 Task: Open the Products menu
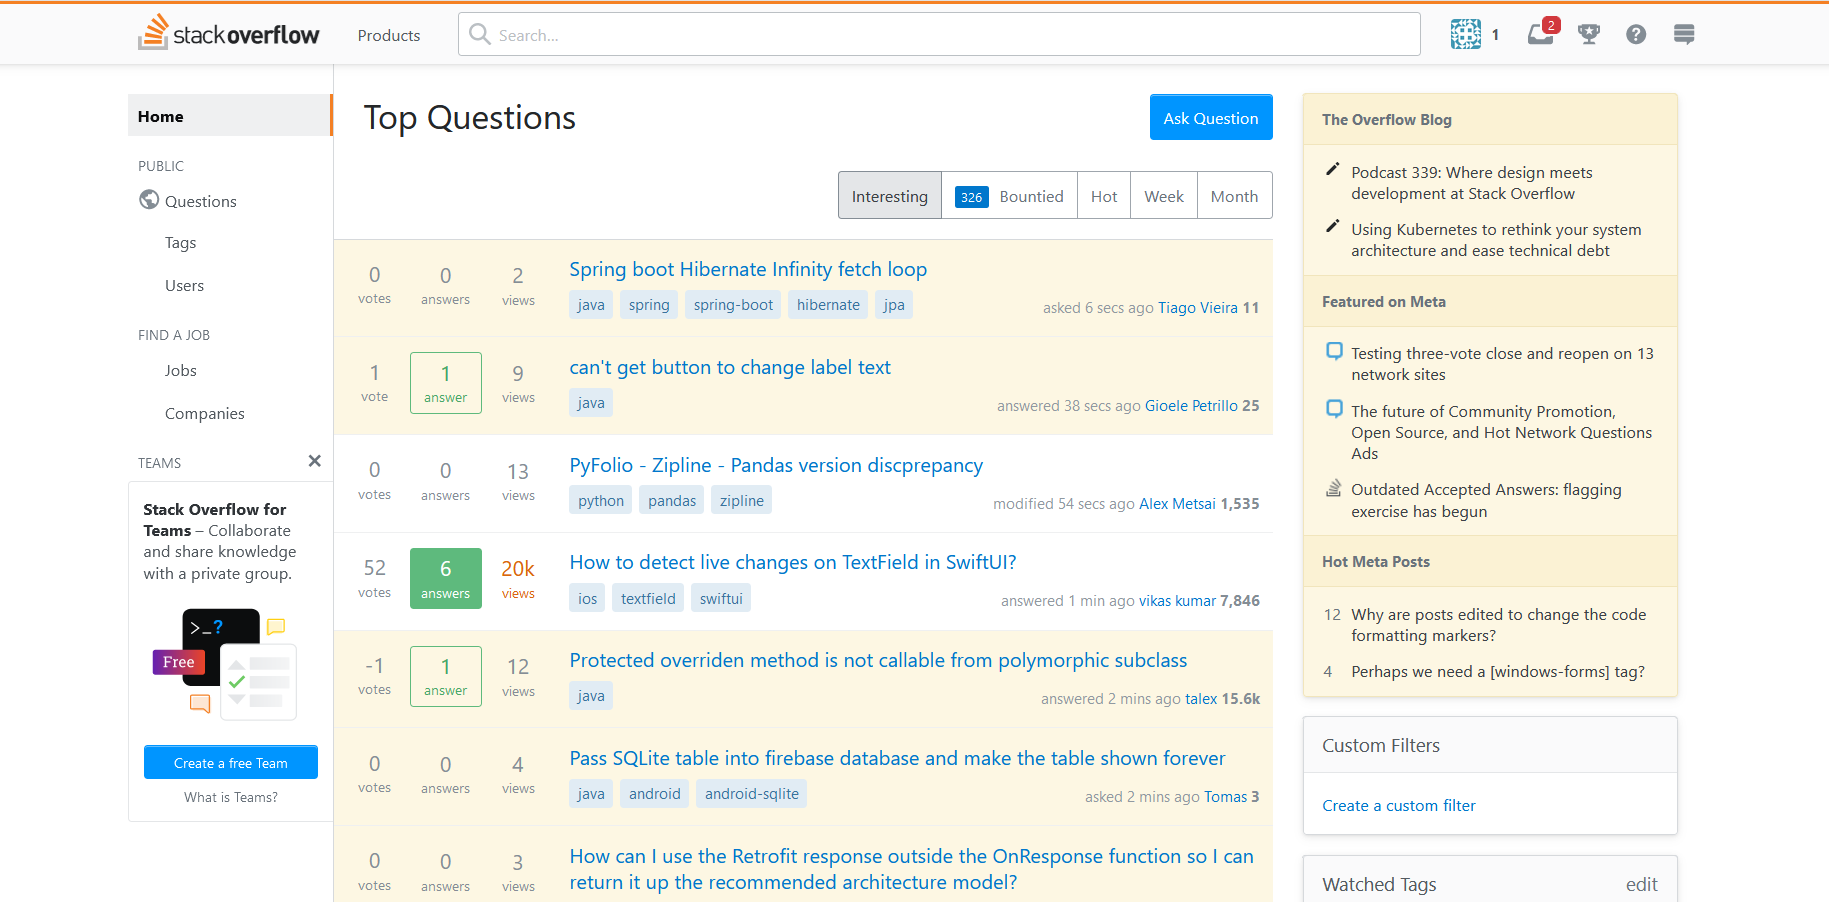(389, 35)
